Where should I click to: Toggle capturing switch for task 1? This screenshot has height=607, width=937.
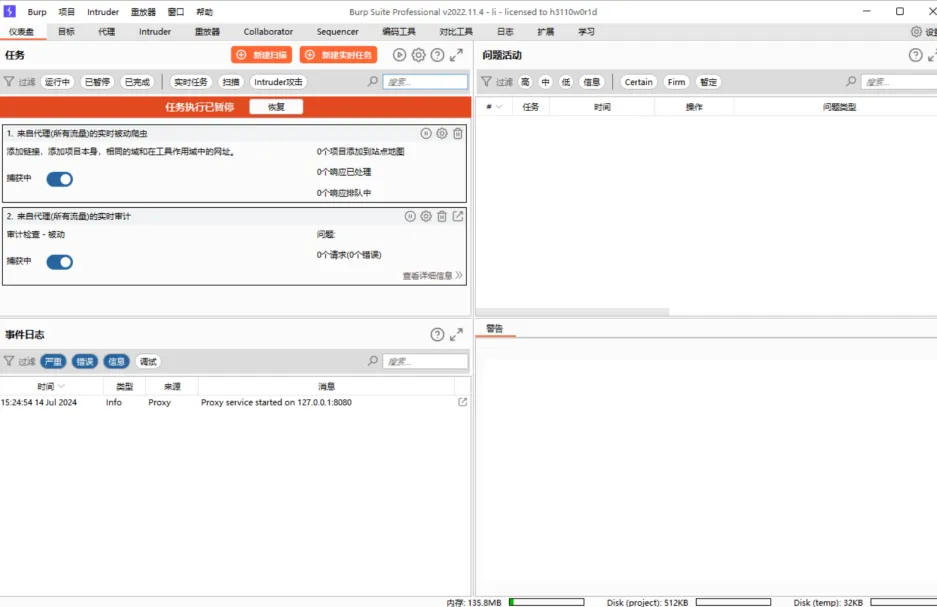point(60,179)
